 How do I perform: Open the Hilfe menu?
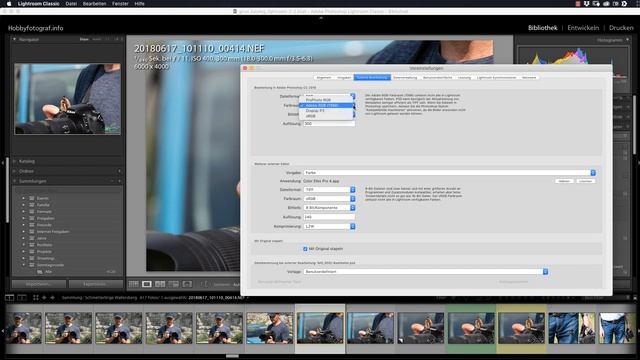pyautogui.click(x=139, y=4)
